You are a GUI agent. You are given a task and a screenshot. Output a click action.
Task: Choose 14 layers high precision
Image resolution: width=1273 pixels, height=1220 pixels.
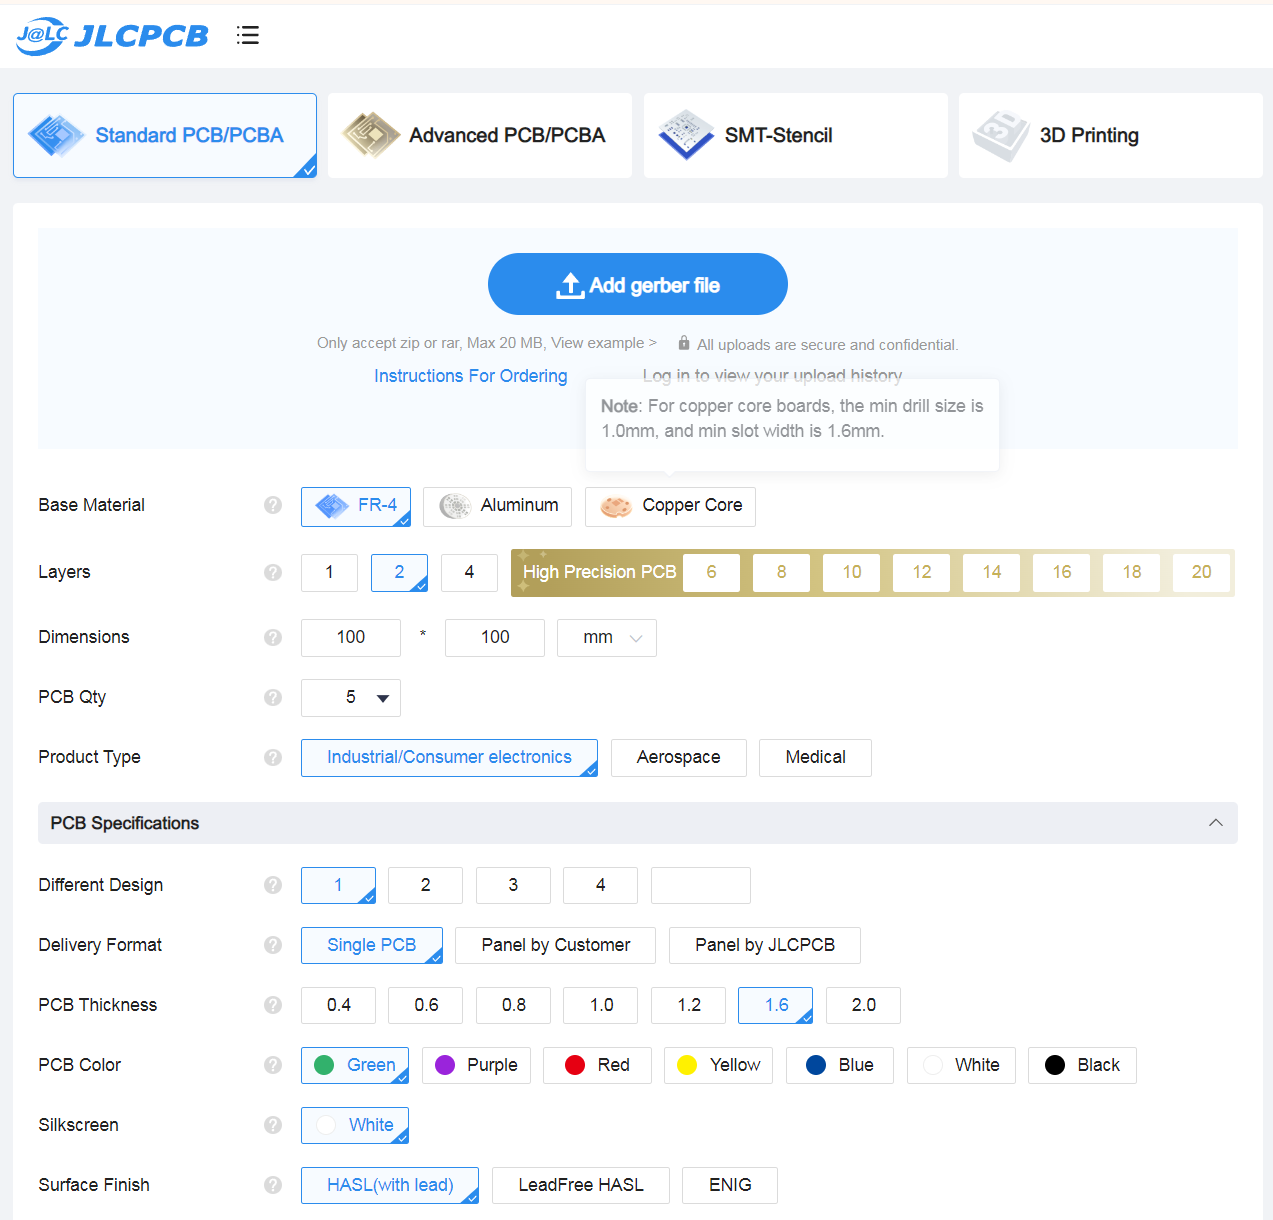click(x=991, y=573)
